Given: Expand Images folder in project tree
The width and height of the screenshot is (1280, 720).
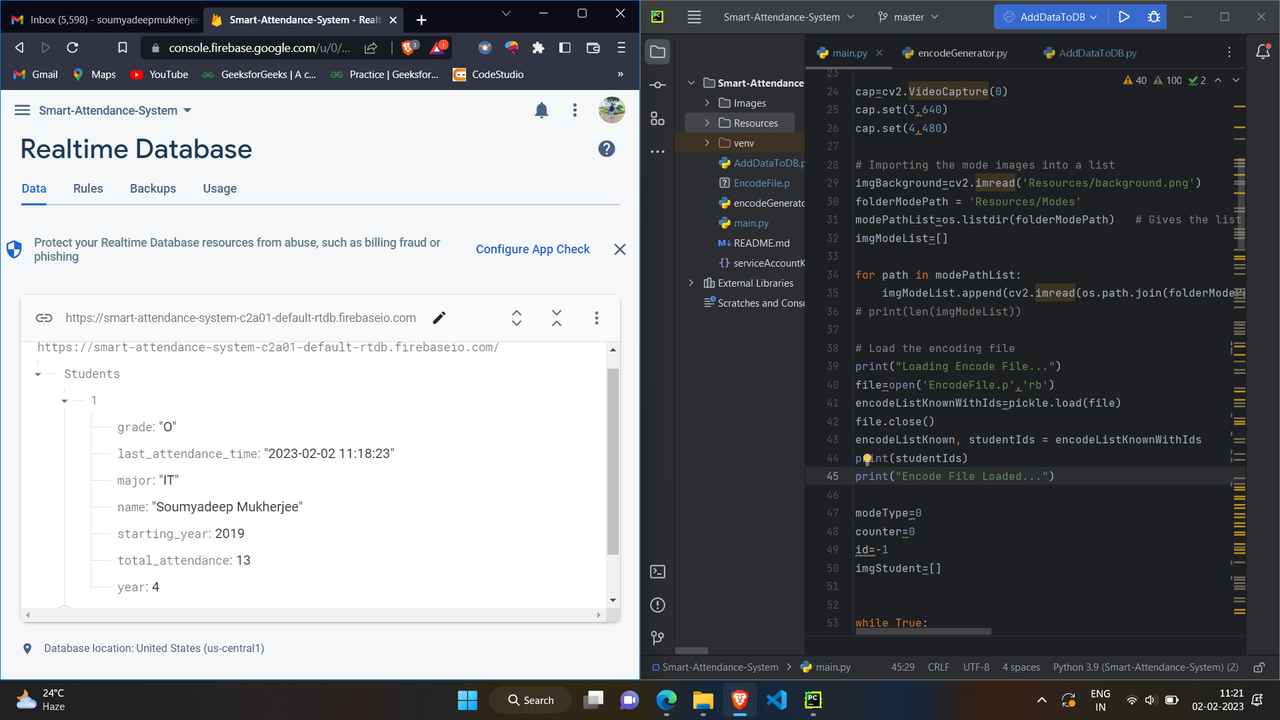Looking at the screenshot, I should (x=707, y=103).
